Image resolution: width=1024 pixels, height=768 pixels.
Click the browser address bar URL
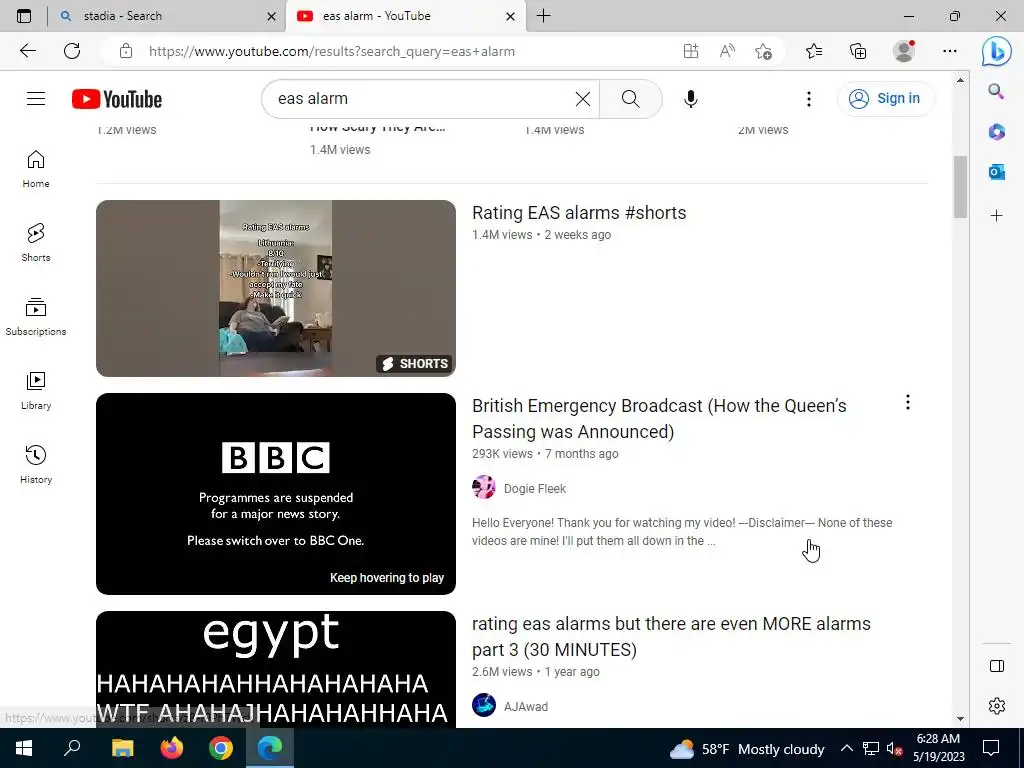click(x=332, y=51)
